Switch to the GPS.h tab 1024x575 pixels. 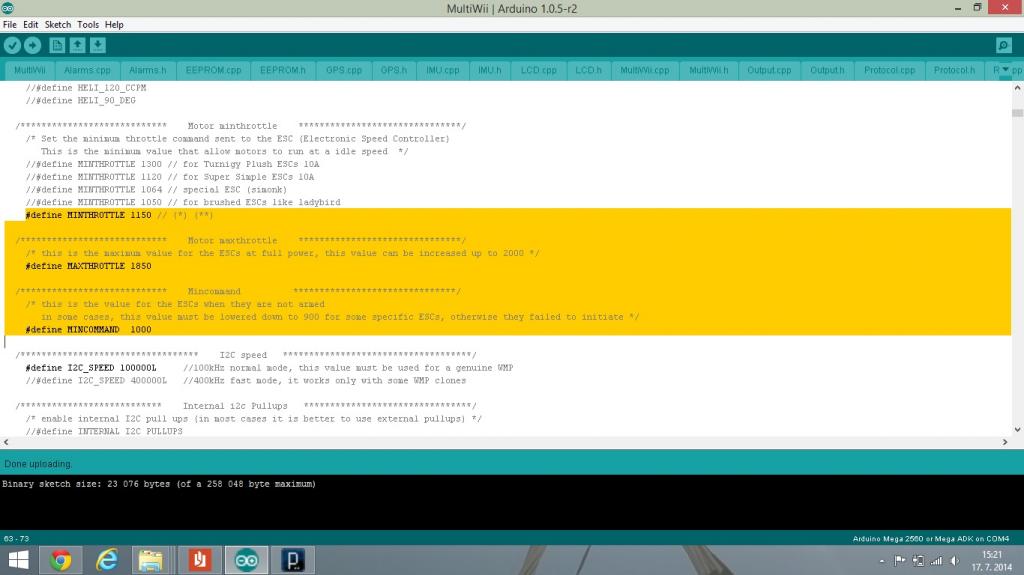[x=393, y=71]
